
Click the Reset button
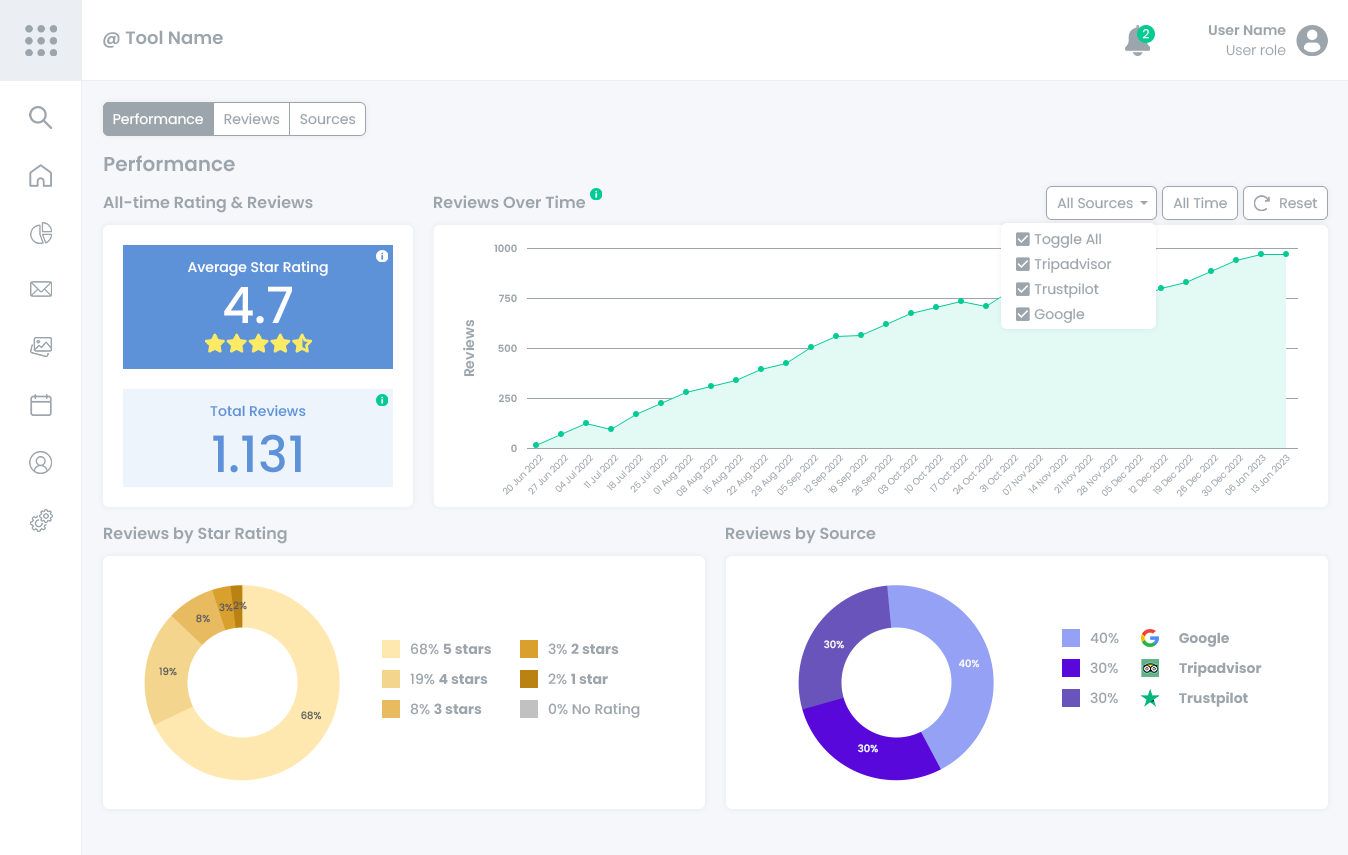tap(1285, 203)
